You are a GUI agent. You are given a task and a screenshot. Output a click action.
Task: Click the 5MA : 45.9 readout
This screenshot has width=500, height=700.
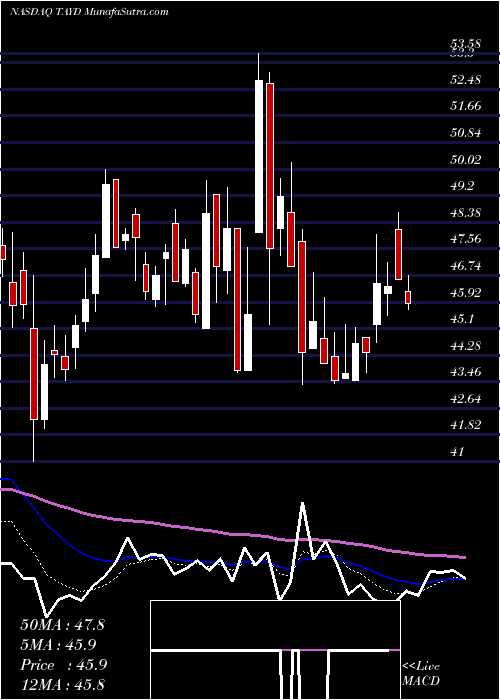pyautogui.click(x=58, y=645)
